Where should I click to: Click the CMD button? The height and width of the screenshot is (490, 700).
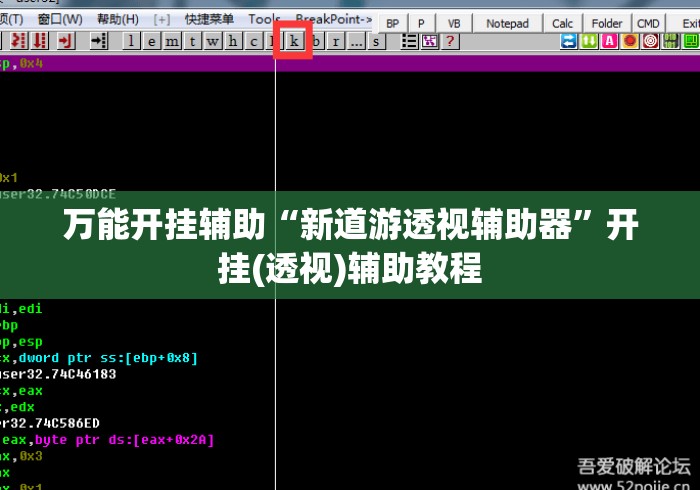(648, 23)
